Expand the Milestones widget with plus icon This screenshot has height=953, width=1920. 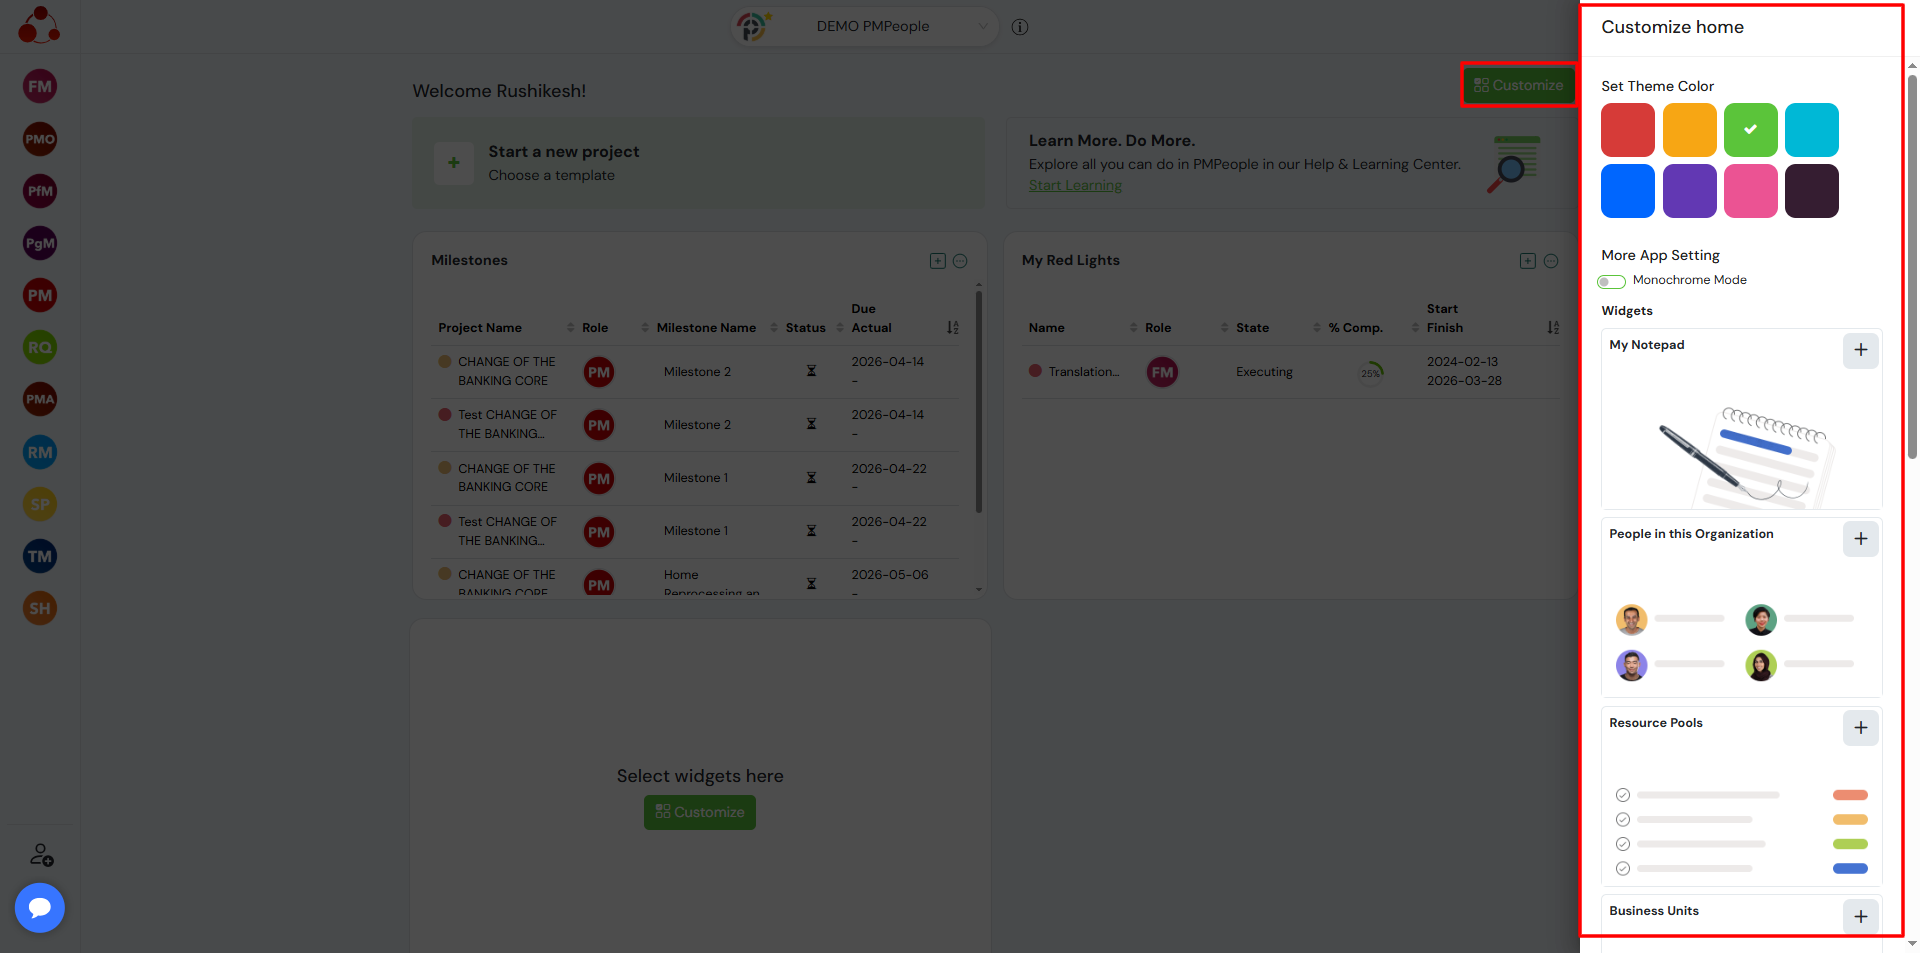938,261
